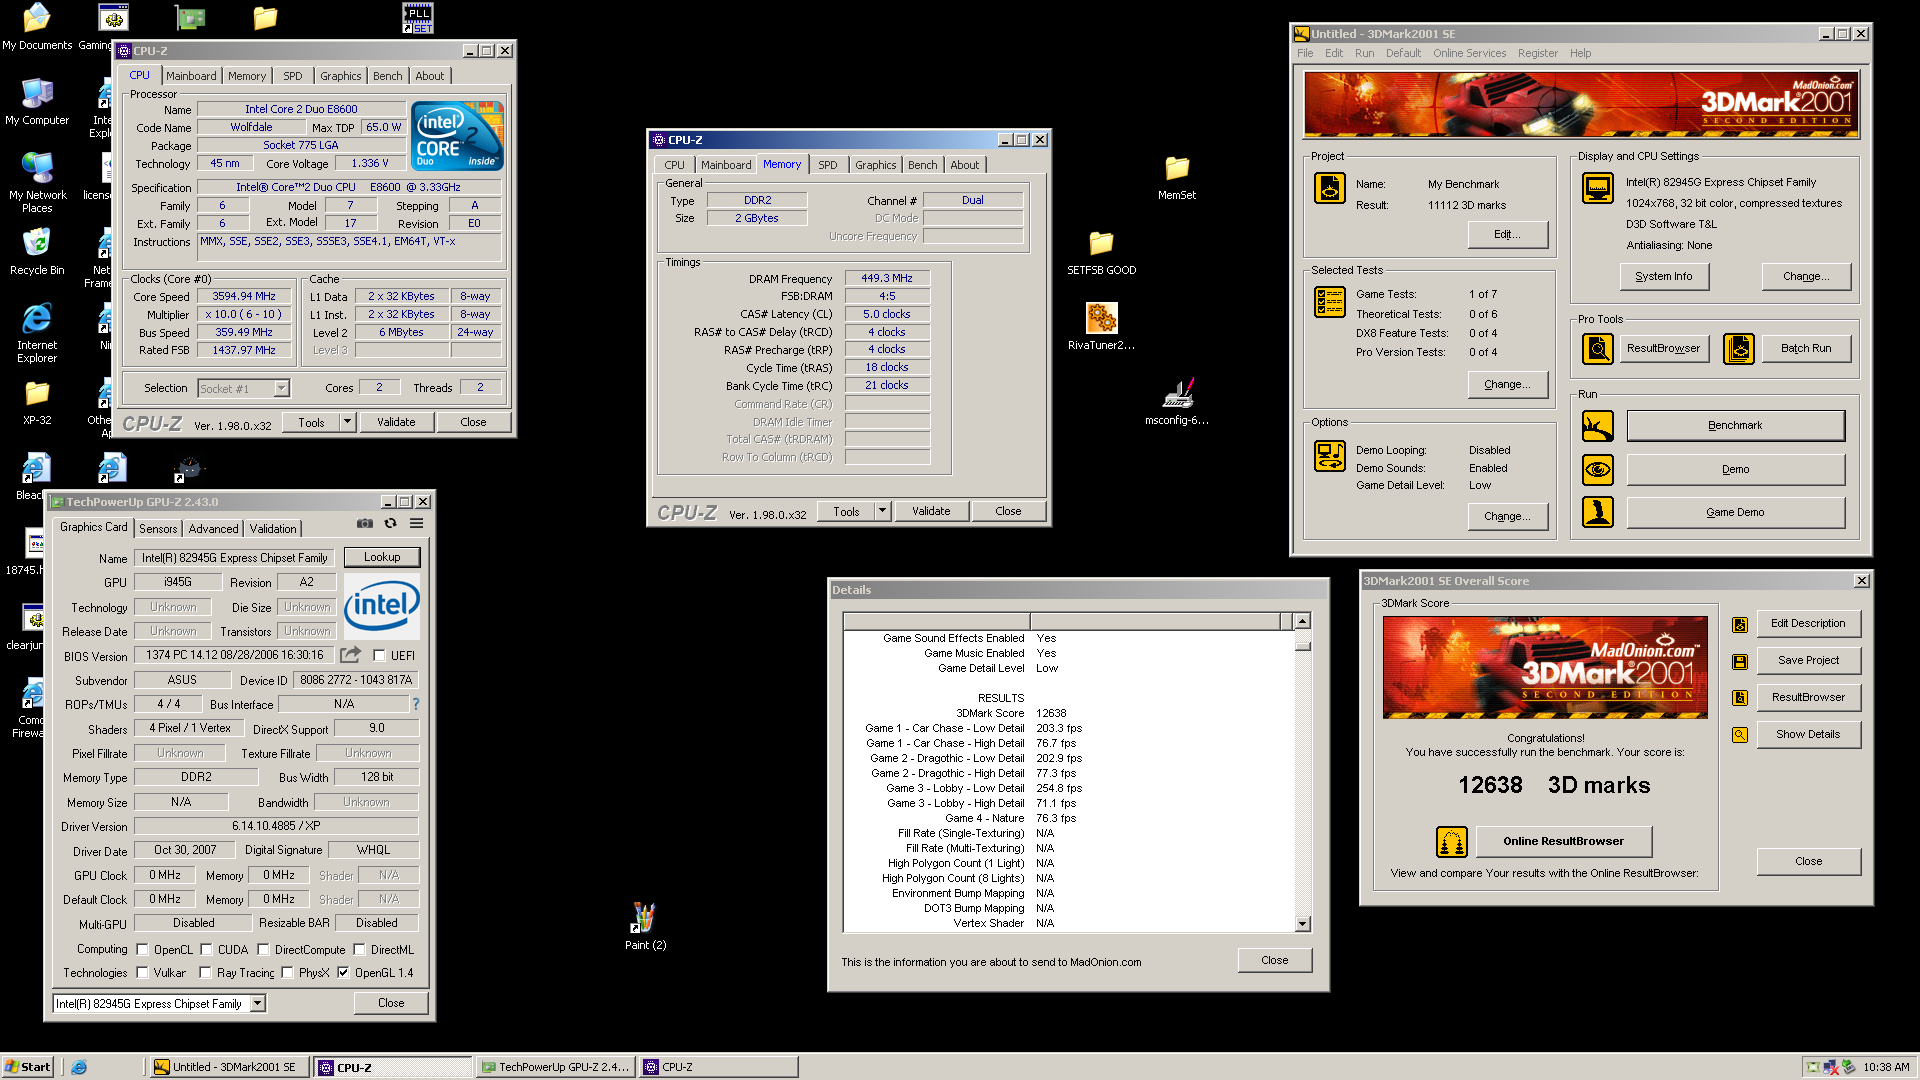Toggle the PhysX checkbox
Screen dimensions: 1920x1080
point(287,973)
